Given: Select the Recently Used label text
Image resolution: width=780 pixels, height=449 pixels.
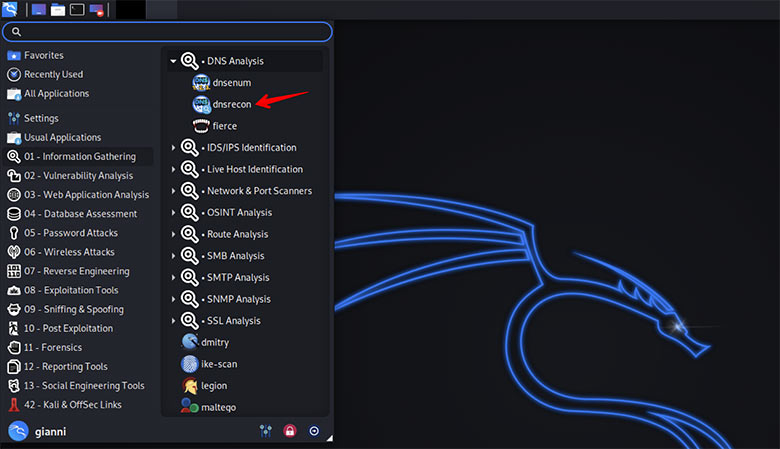Looking at the screenshot, I should [54, 75].
